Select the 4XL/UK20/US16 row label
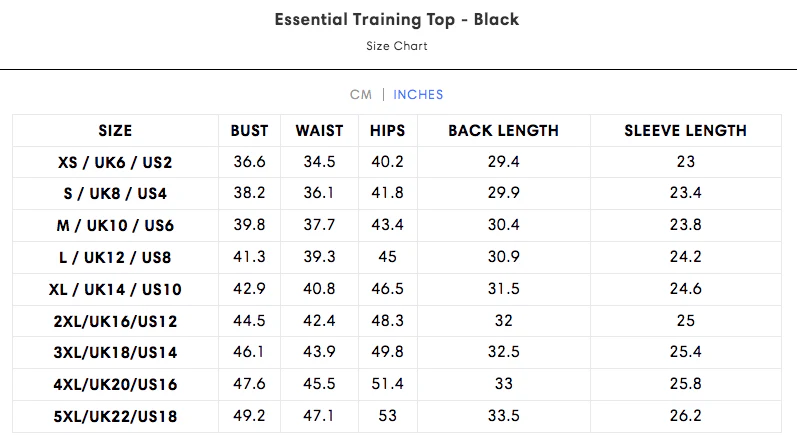 click(115, 385)
